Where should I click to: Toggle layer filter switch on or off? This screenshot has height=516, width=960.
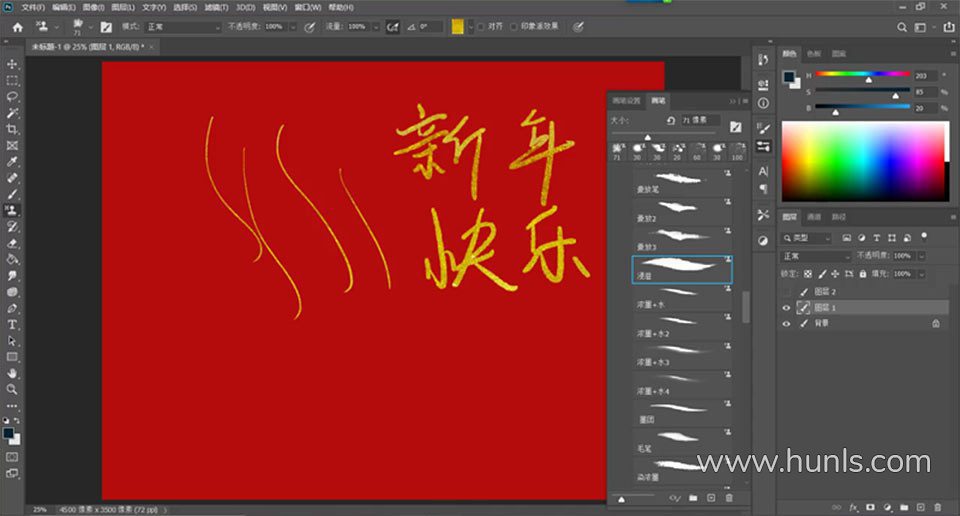click(924, 236)
